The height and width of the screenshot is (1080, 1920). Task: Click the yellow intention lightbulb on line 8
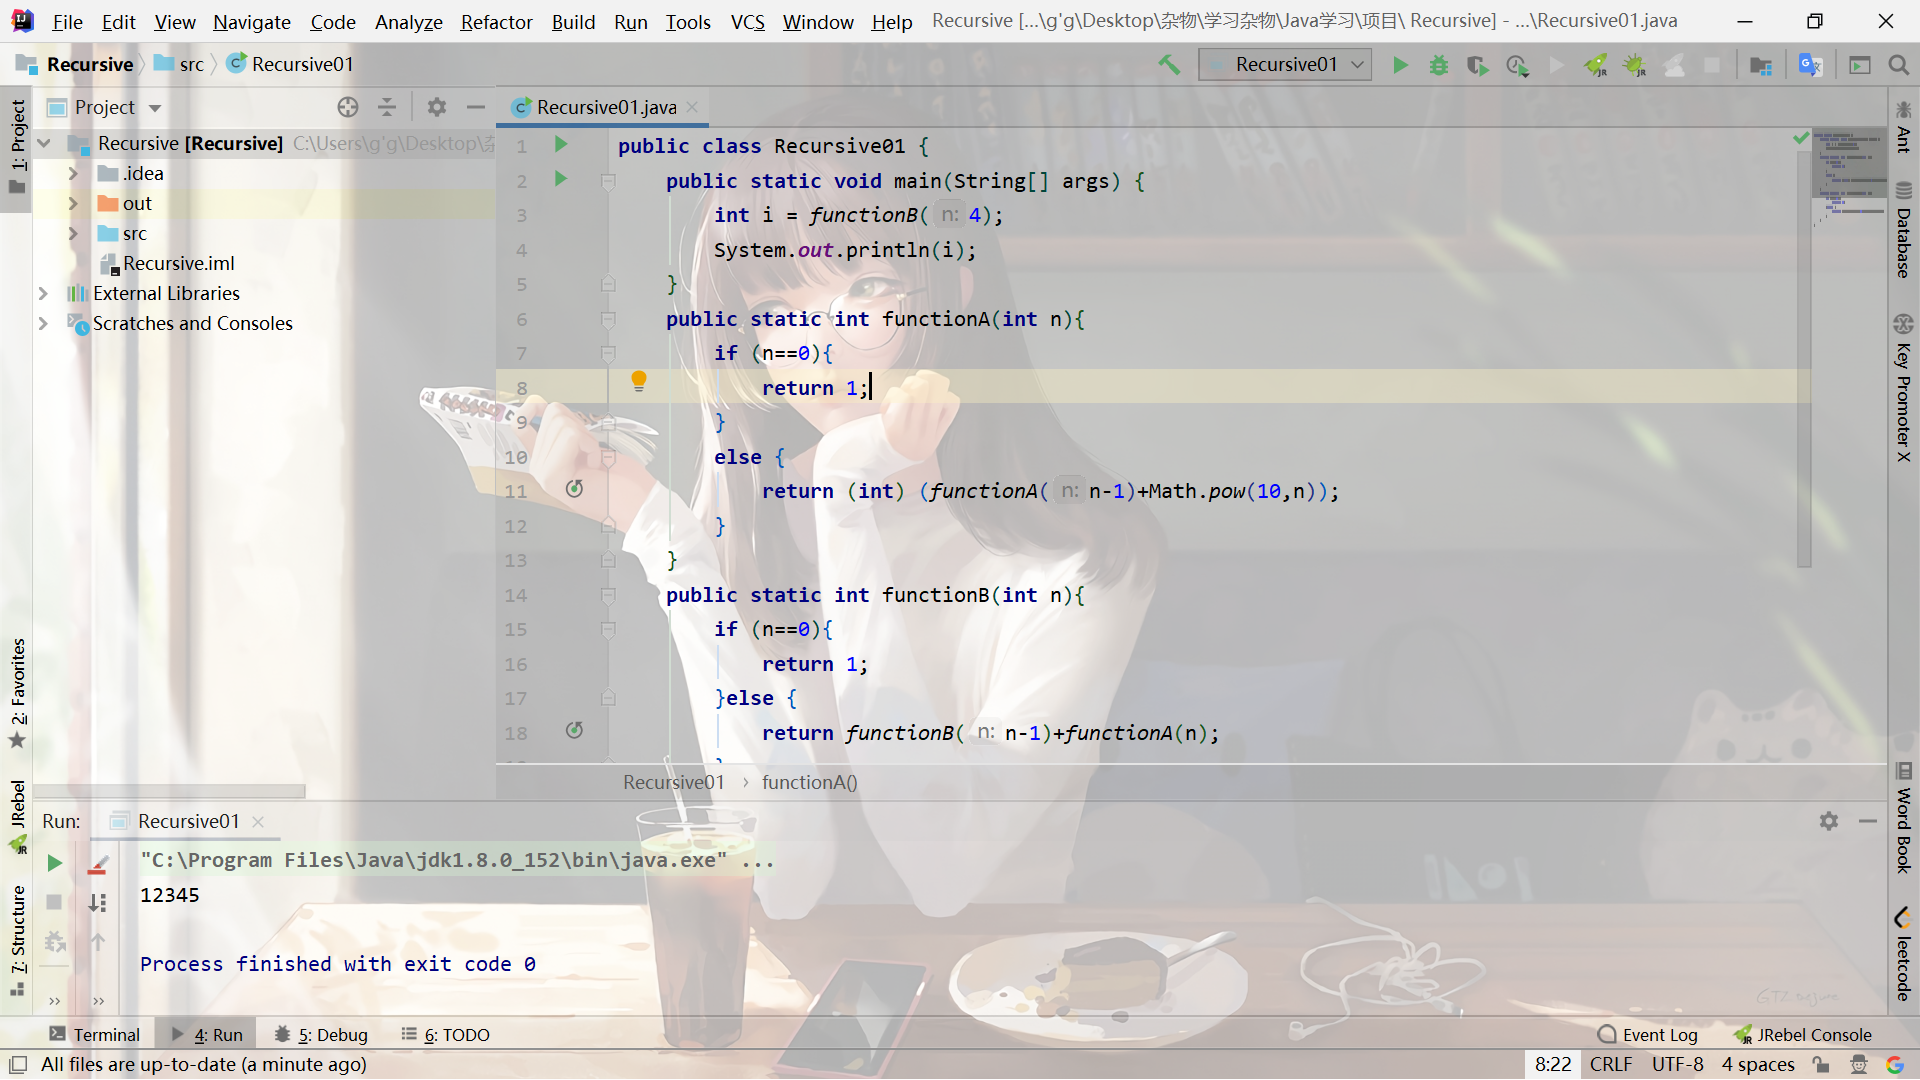coord(639,381)
